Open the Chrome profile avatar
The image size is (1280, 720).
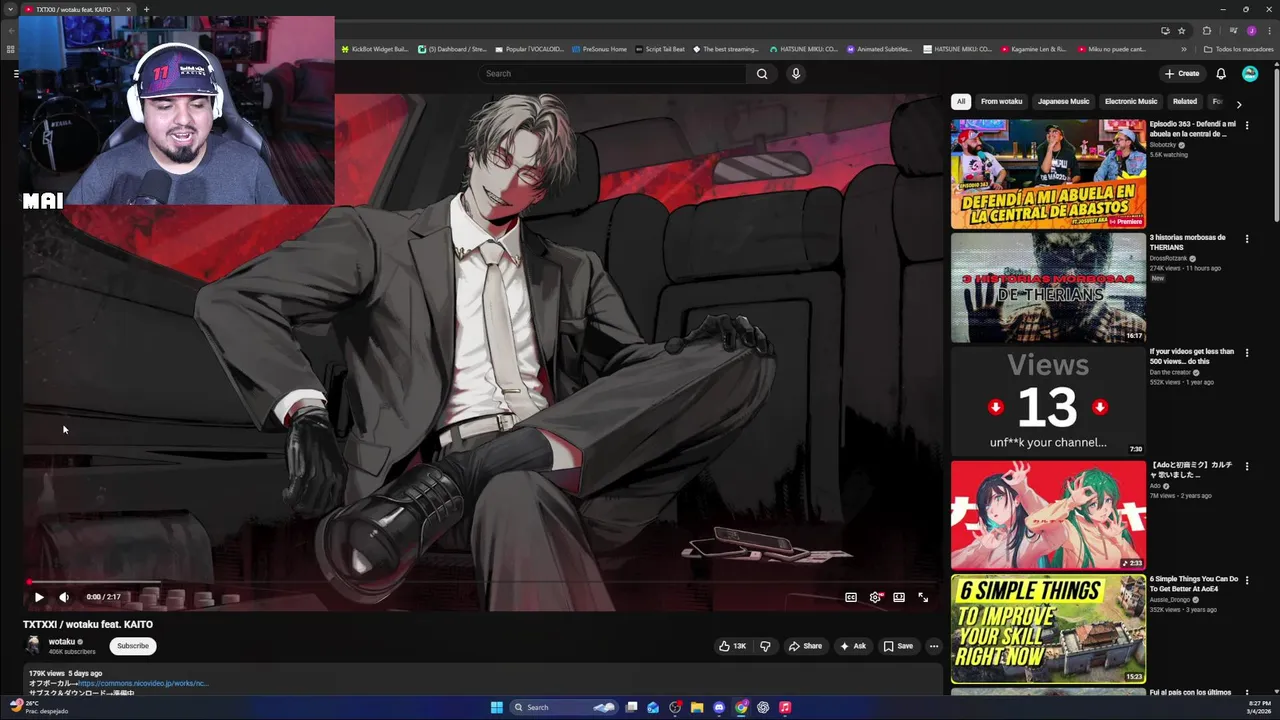(1251, 30)
